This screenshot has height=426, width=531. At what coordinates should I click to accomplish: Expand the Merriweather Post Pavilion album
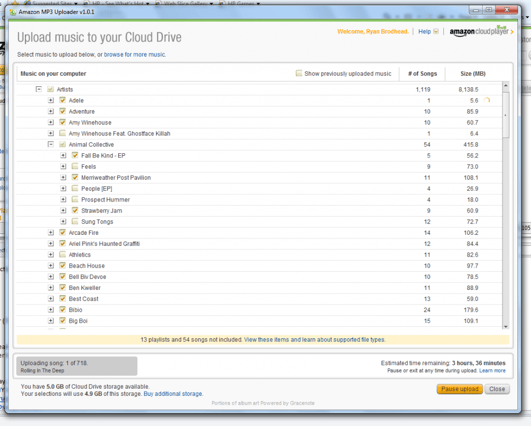coord(63,177)
